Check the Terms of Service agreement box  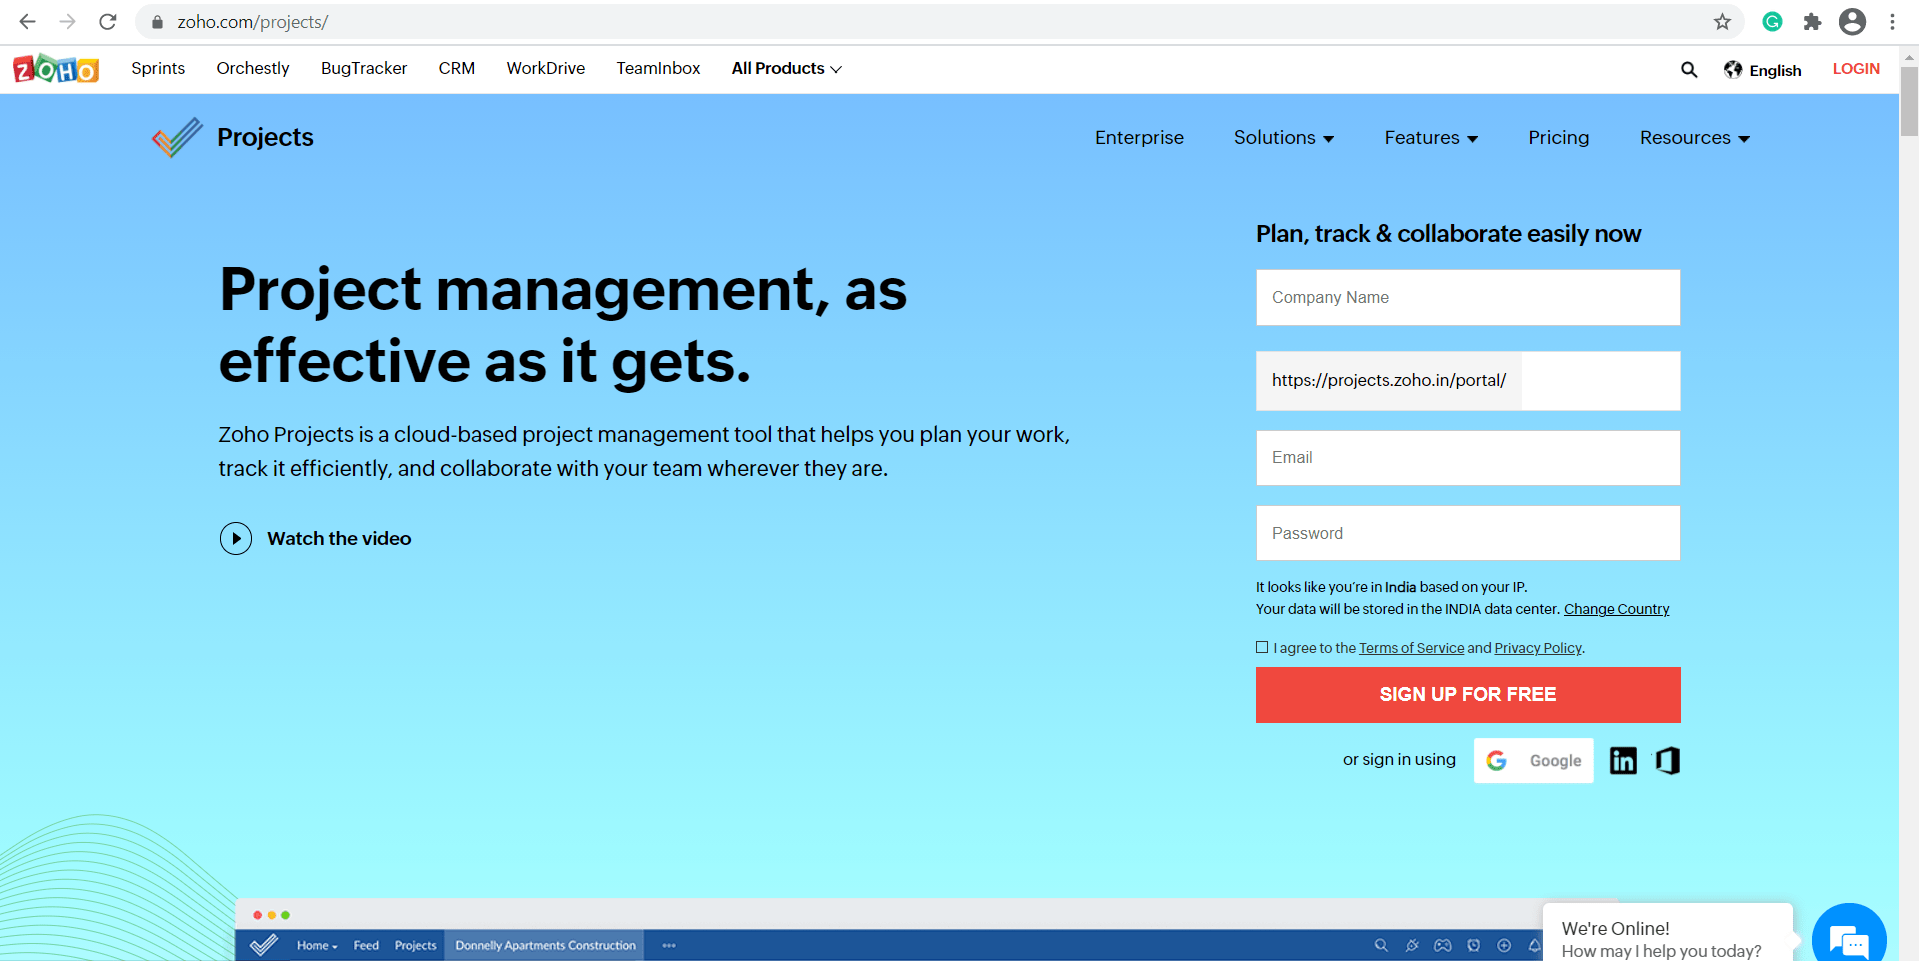click(x=1262, y=647)
